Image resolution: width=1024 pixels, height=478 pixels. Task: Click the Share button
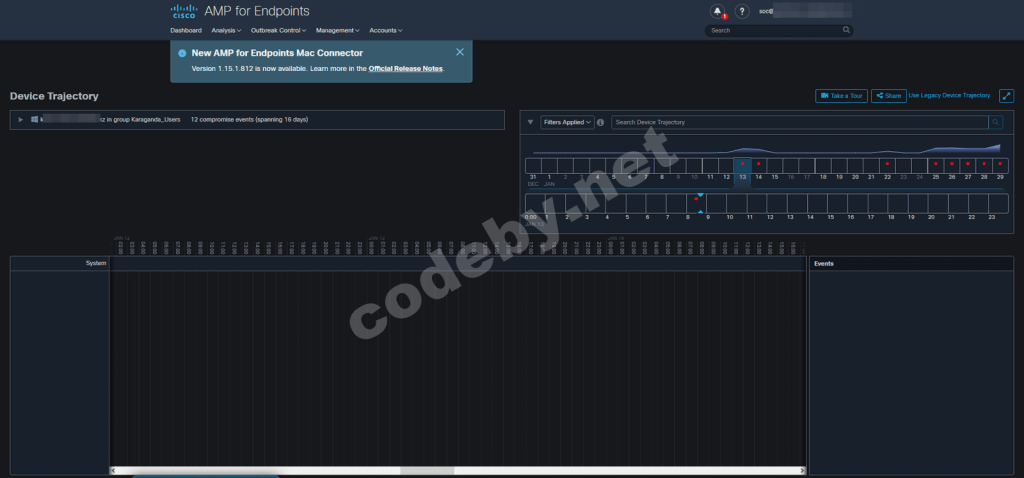click(888, 96)
